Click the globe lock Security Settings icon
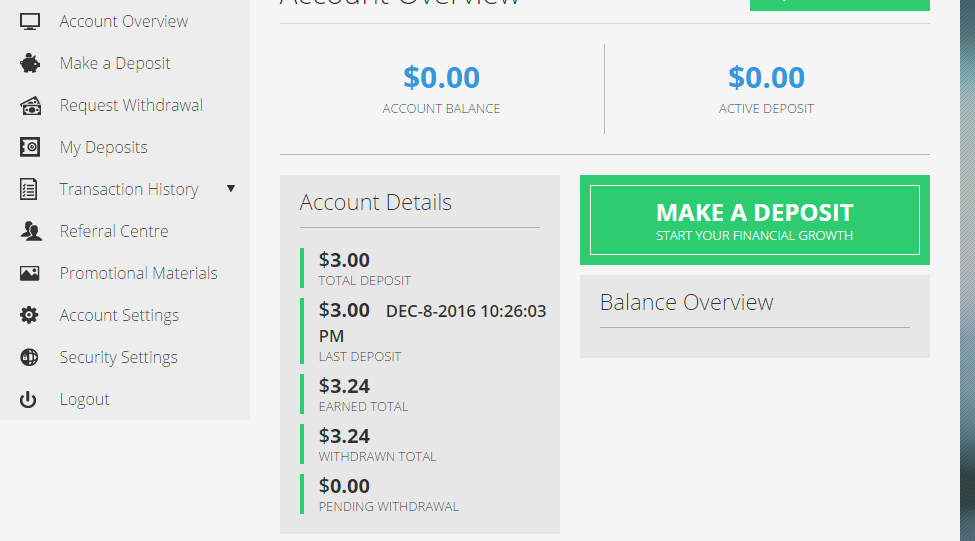The image size is (975, 541). point(30,357)
